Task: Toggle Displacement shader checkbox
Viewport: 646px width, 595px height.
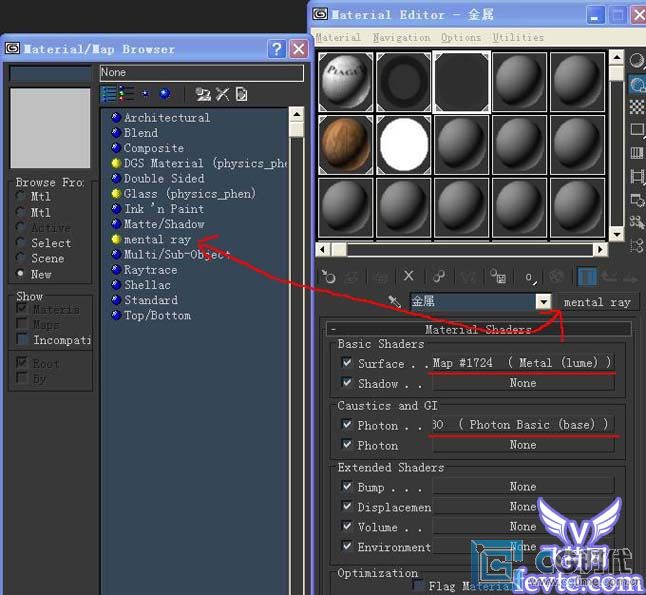Action: click(x=347, y=506)
